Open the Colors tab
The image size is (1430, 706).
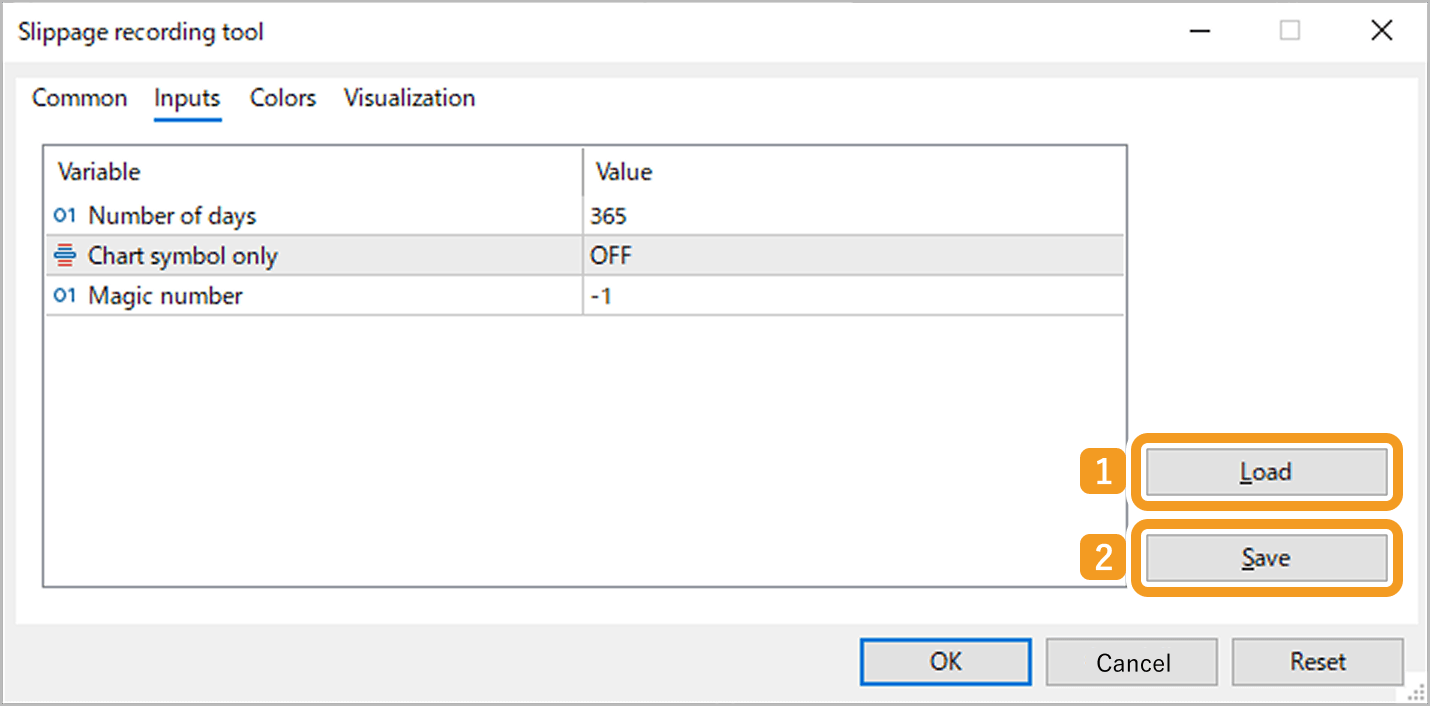[283, 98]
